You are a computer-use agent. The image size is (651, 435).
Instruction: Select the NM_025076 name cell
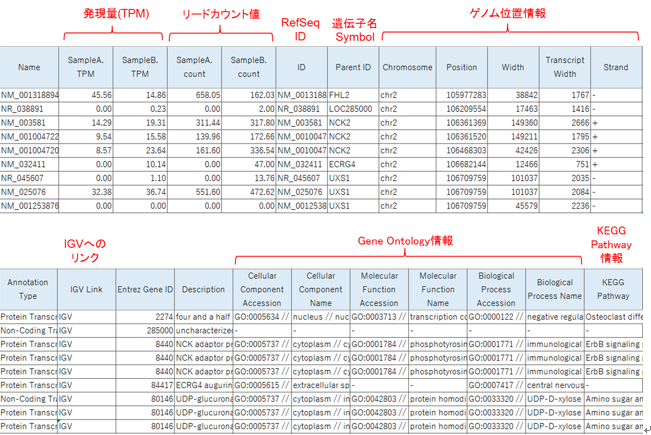pos(29,192)
